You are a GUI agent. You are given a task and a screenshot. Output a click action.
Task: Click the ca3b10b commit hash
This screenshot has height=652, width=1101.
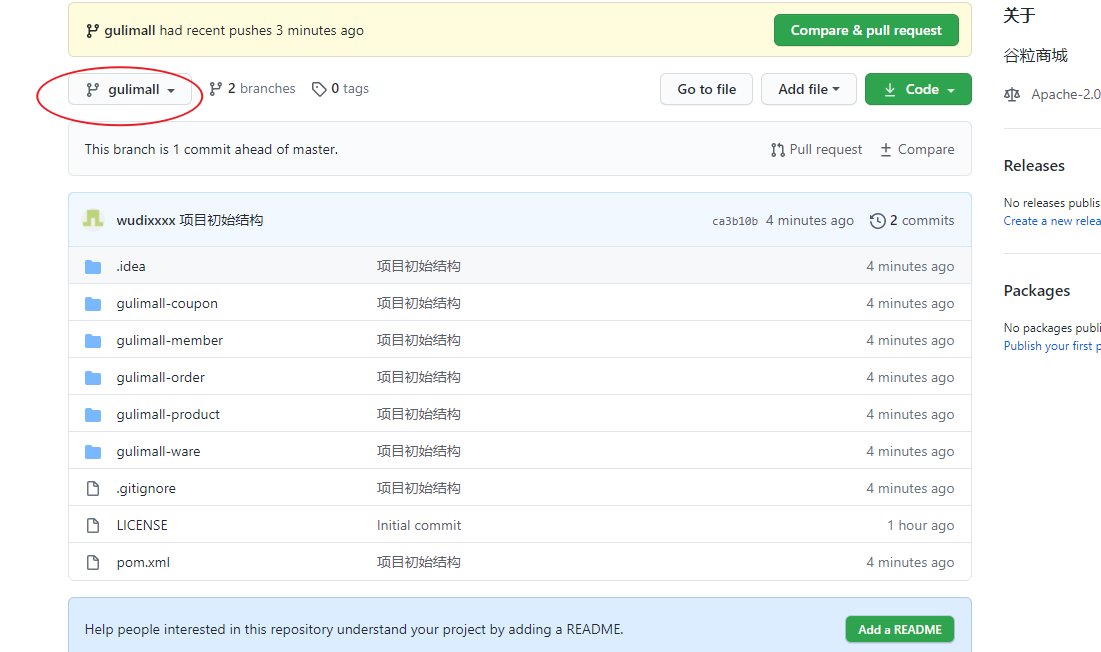735,221
